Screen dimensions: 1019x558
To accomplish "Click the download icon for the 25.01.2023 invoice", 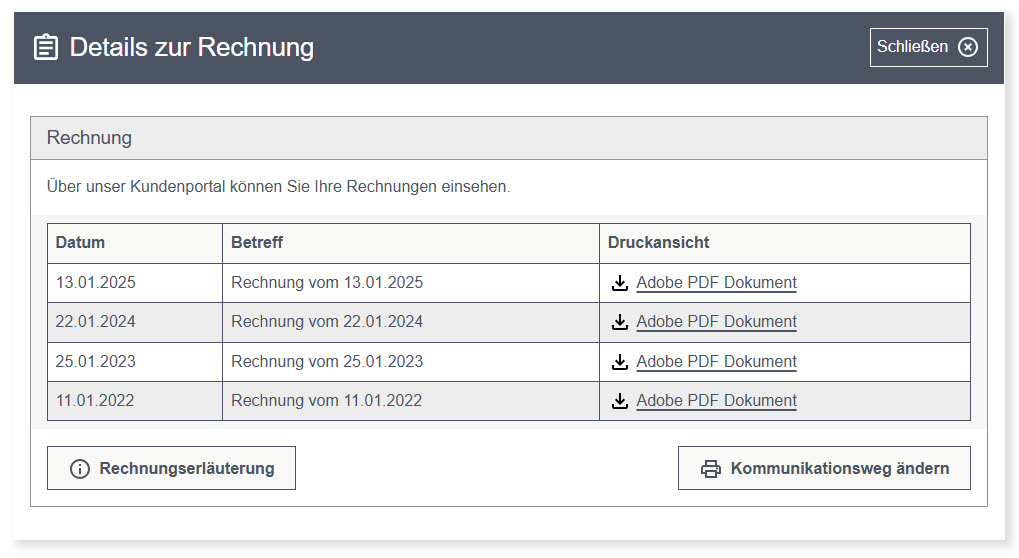I will pos(620,362).
